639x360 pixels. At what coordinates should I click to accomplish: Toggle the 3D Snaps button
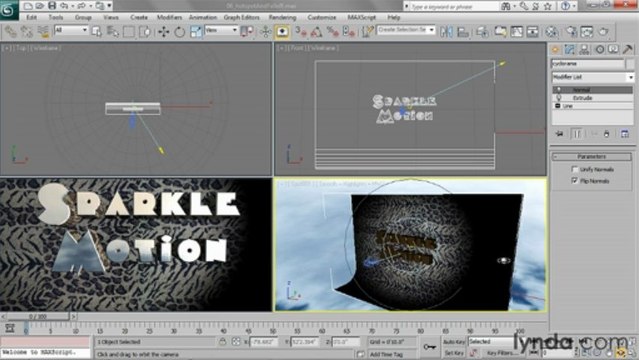tap(301, 31)
